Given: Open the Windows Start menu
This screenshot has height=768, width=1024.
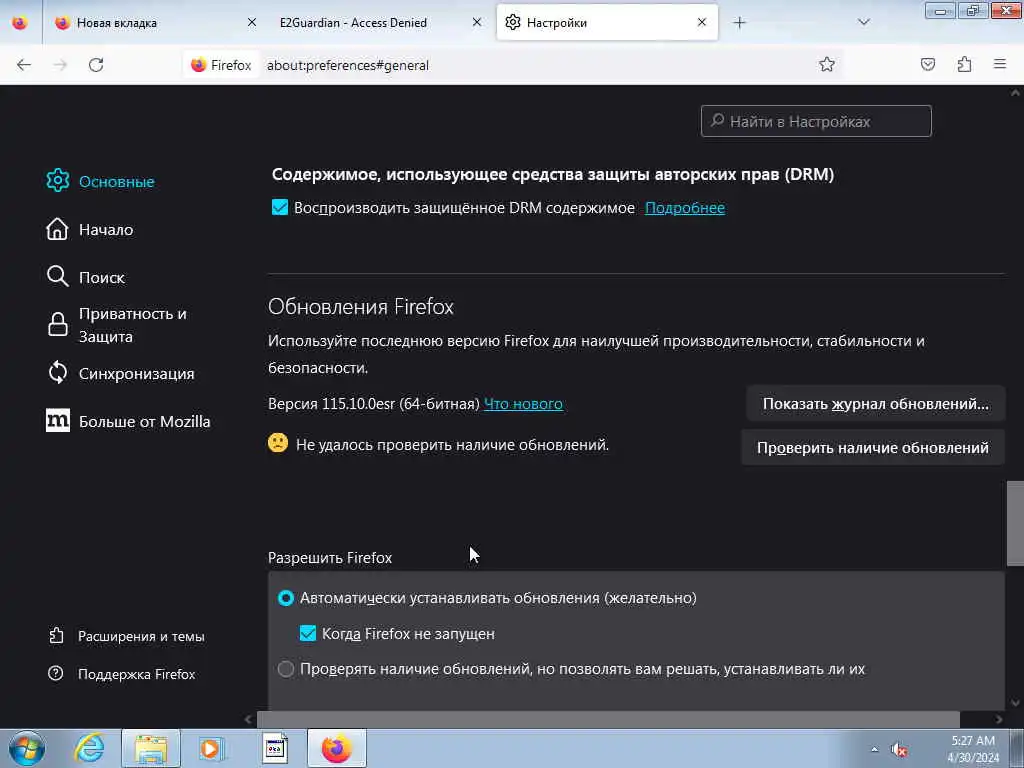Looking at the screenshot, I should click(27, 748).
